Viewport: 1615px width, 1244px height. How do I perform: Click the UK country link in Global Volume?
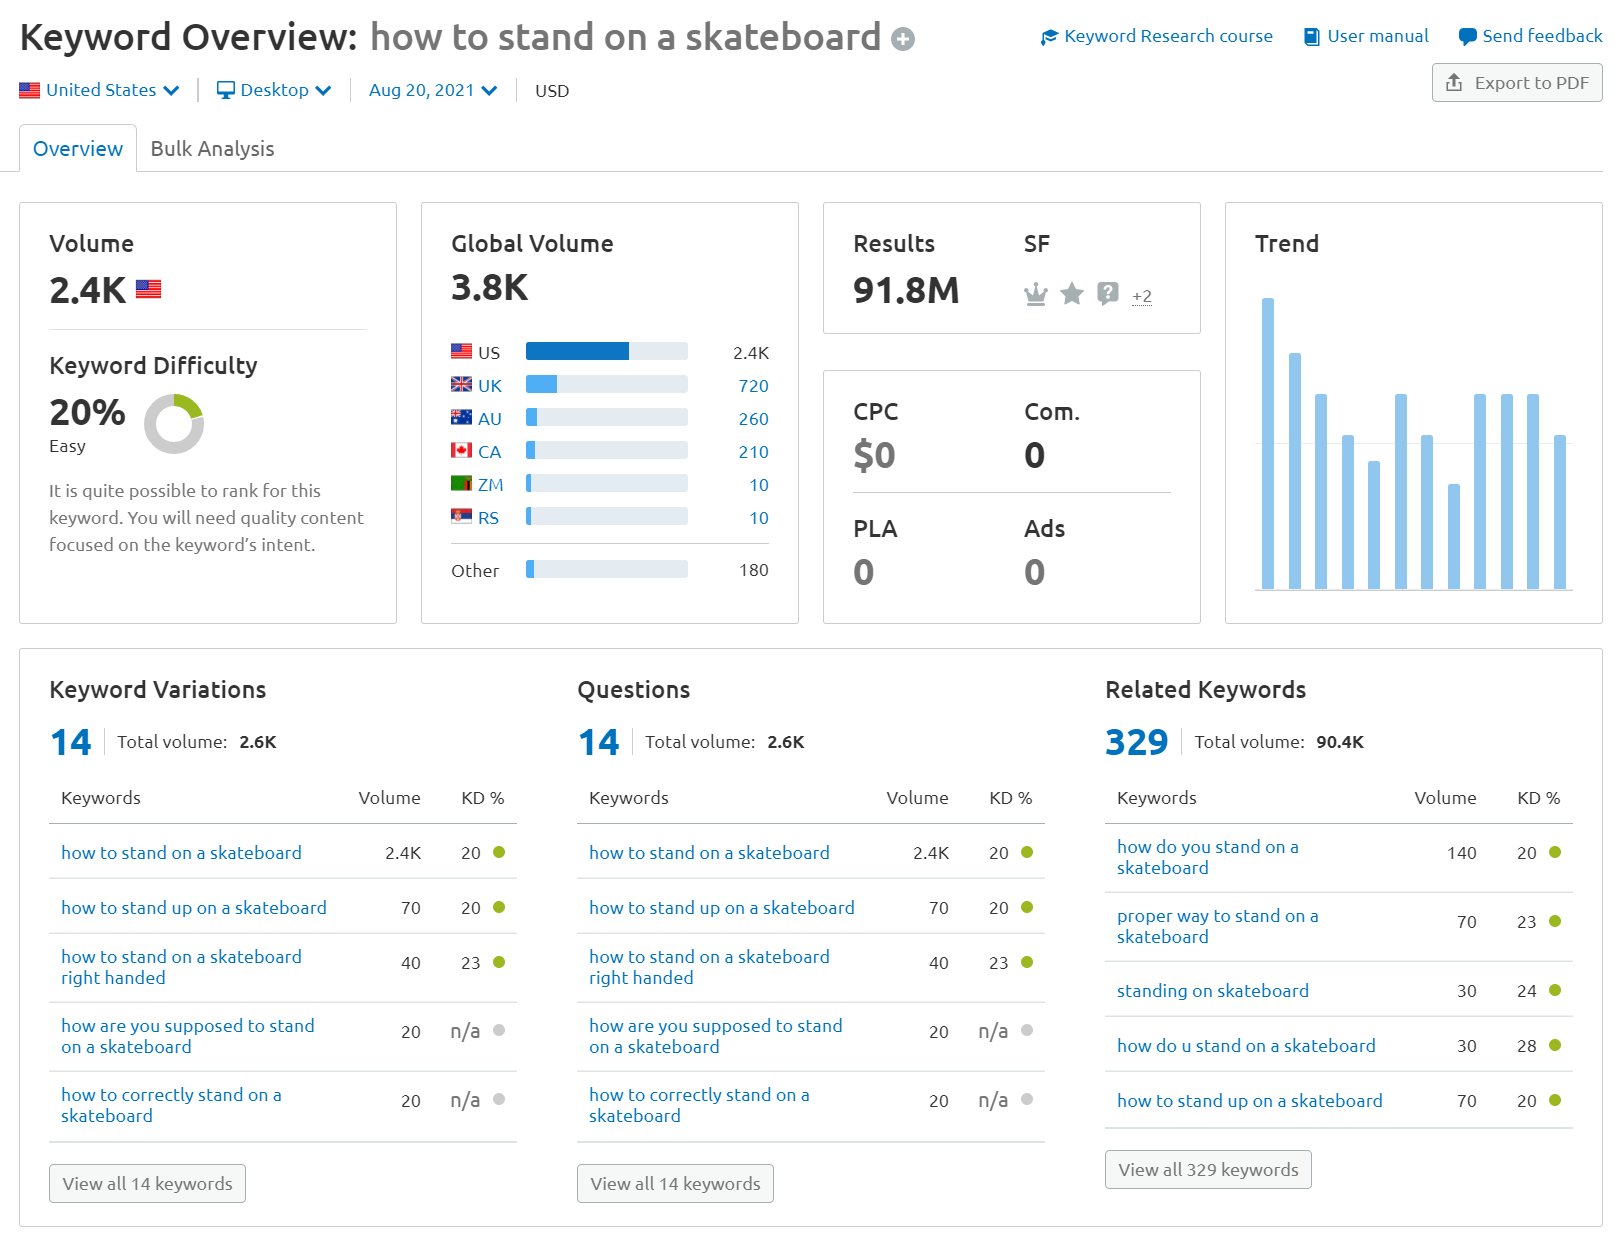tap(490, 386)
